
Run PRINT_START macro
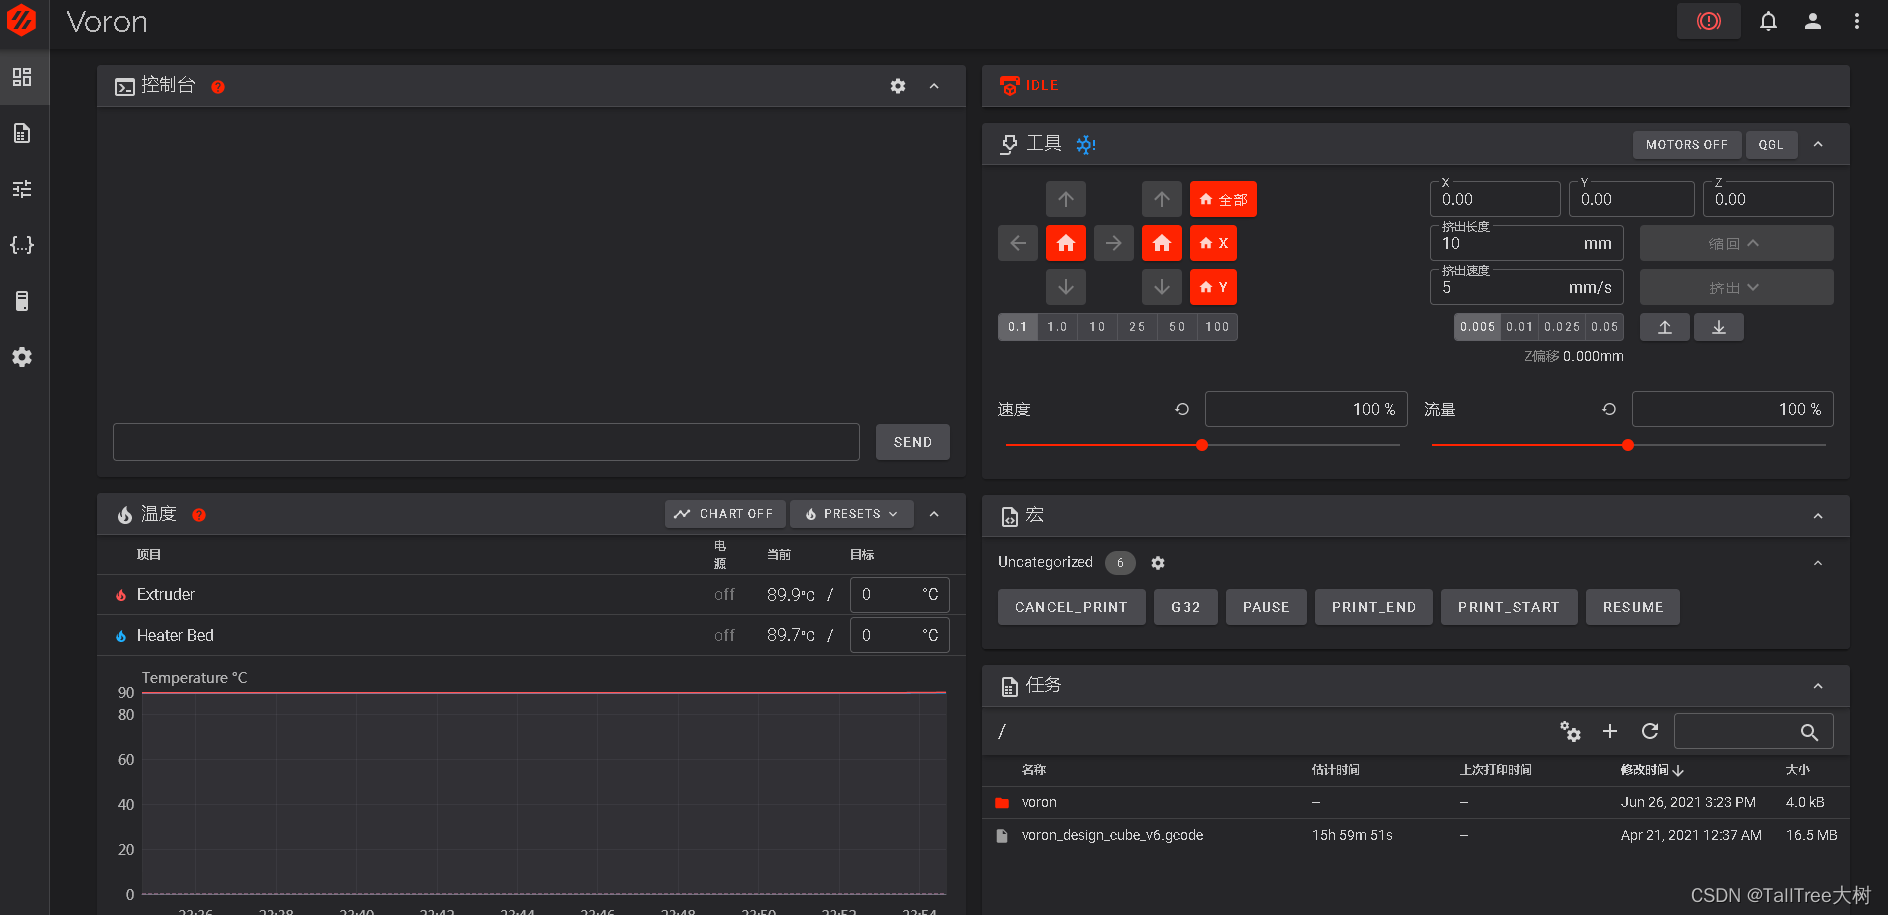[x=1508, y=607]
